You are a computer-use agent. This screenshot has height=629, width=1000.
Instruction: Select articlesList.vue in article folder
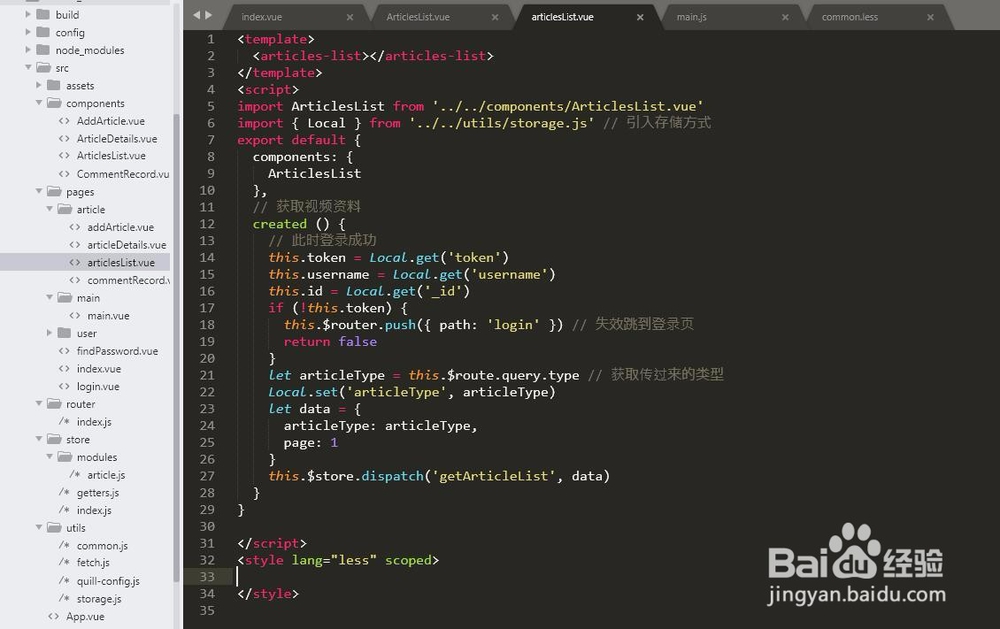(121, 262)
